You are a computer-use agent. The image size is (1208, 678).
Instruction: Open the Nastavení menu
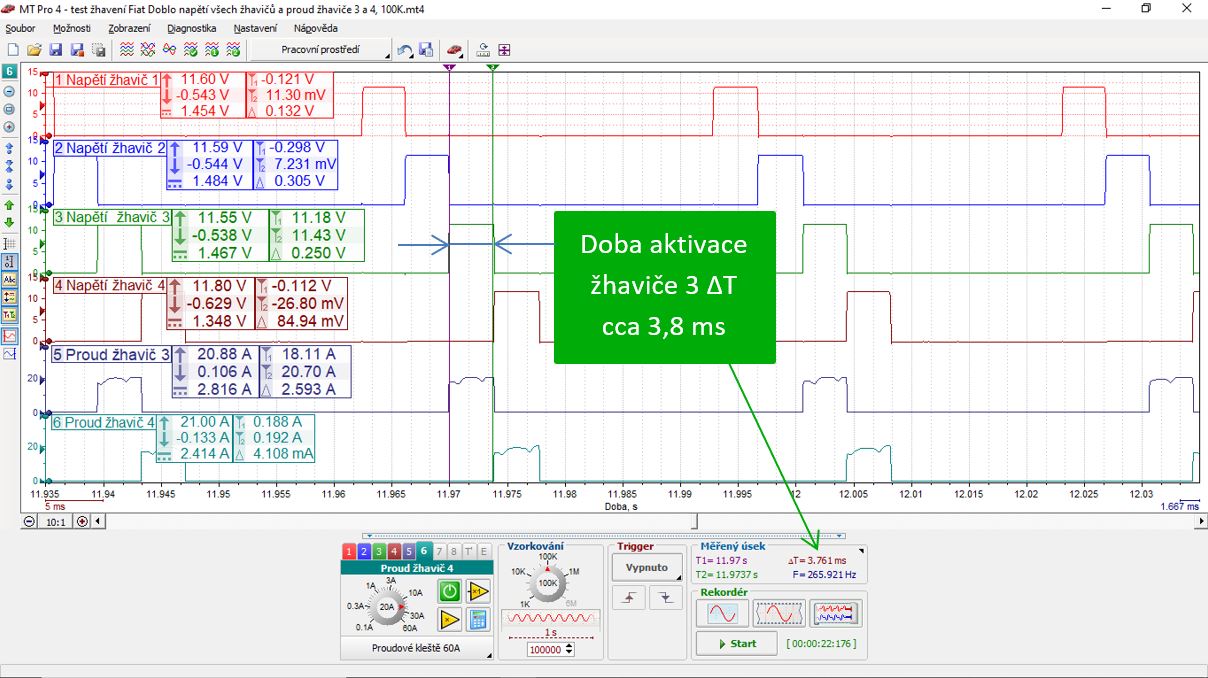(255, 29)
